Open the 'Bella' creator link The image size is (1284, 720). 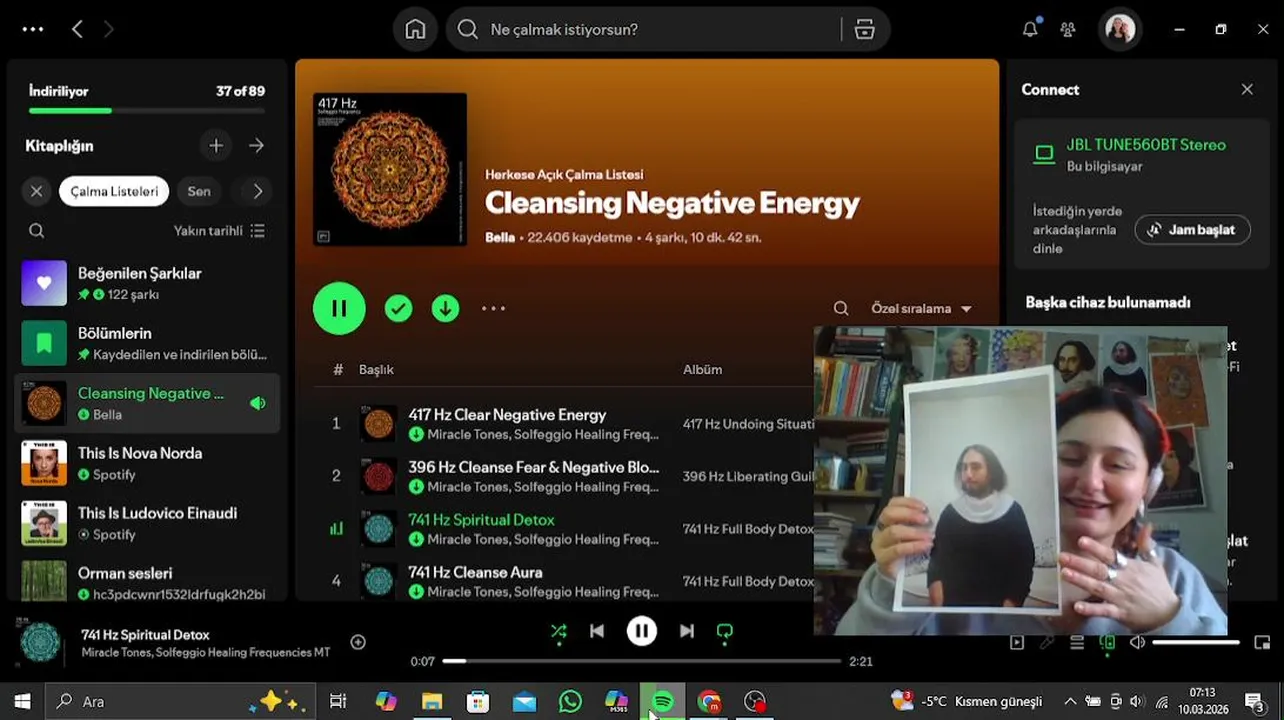(500, 238)
